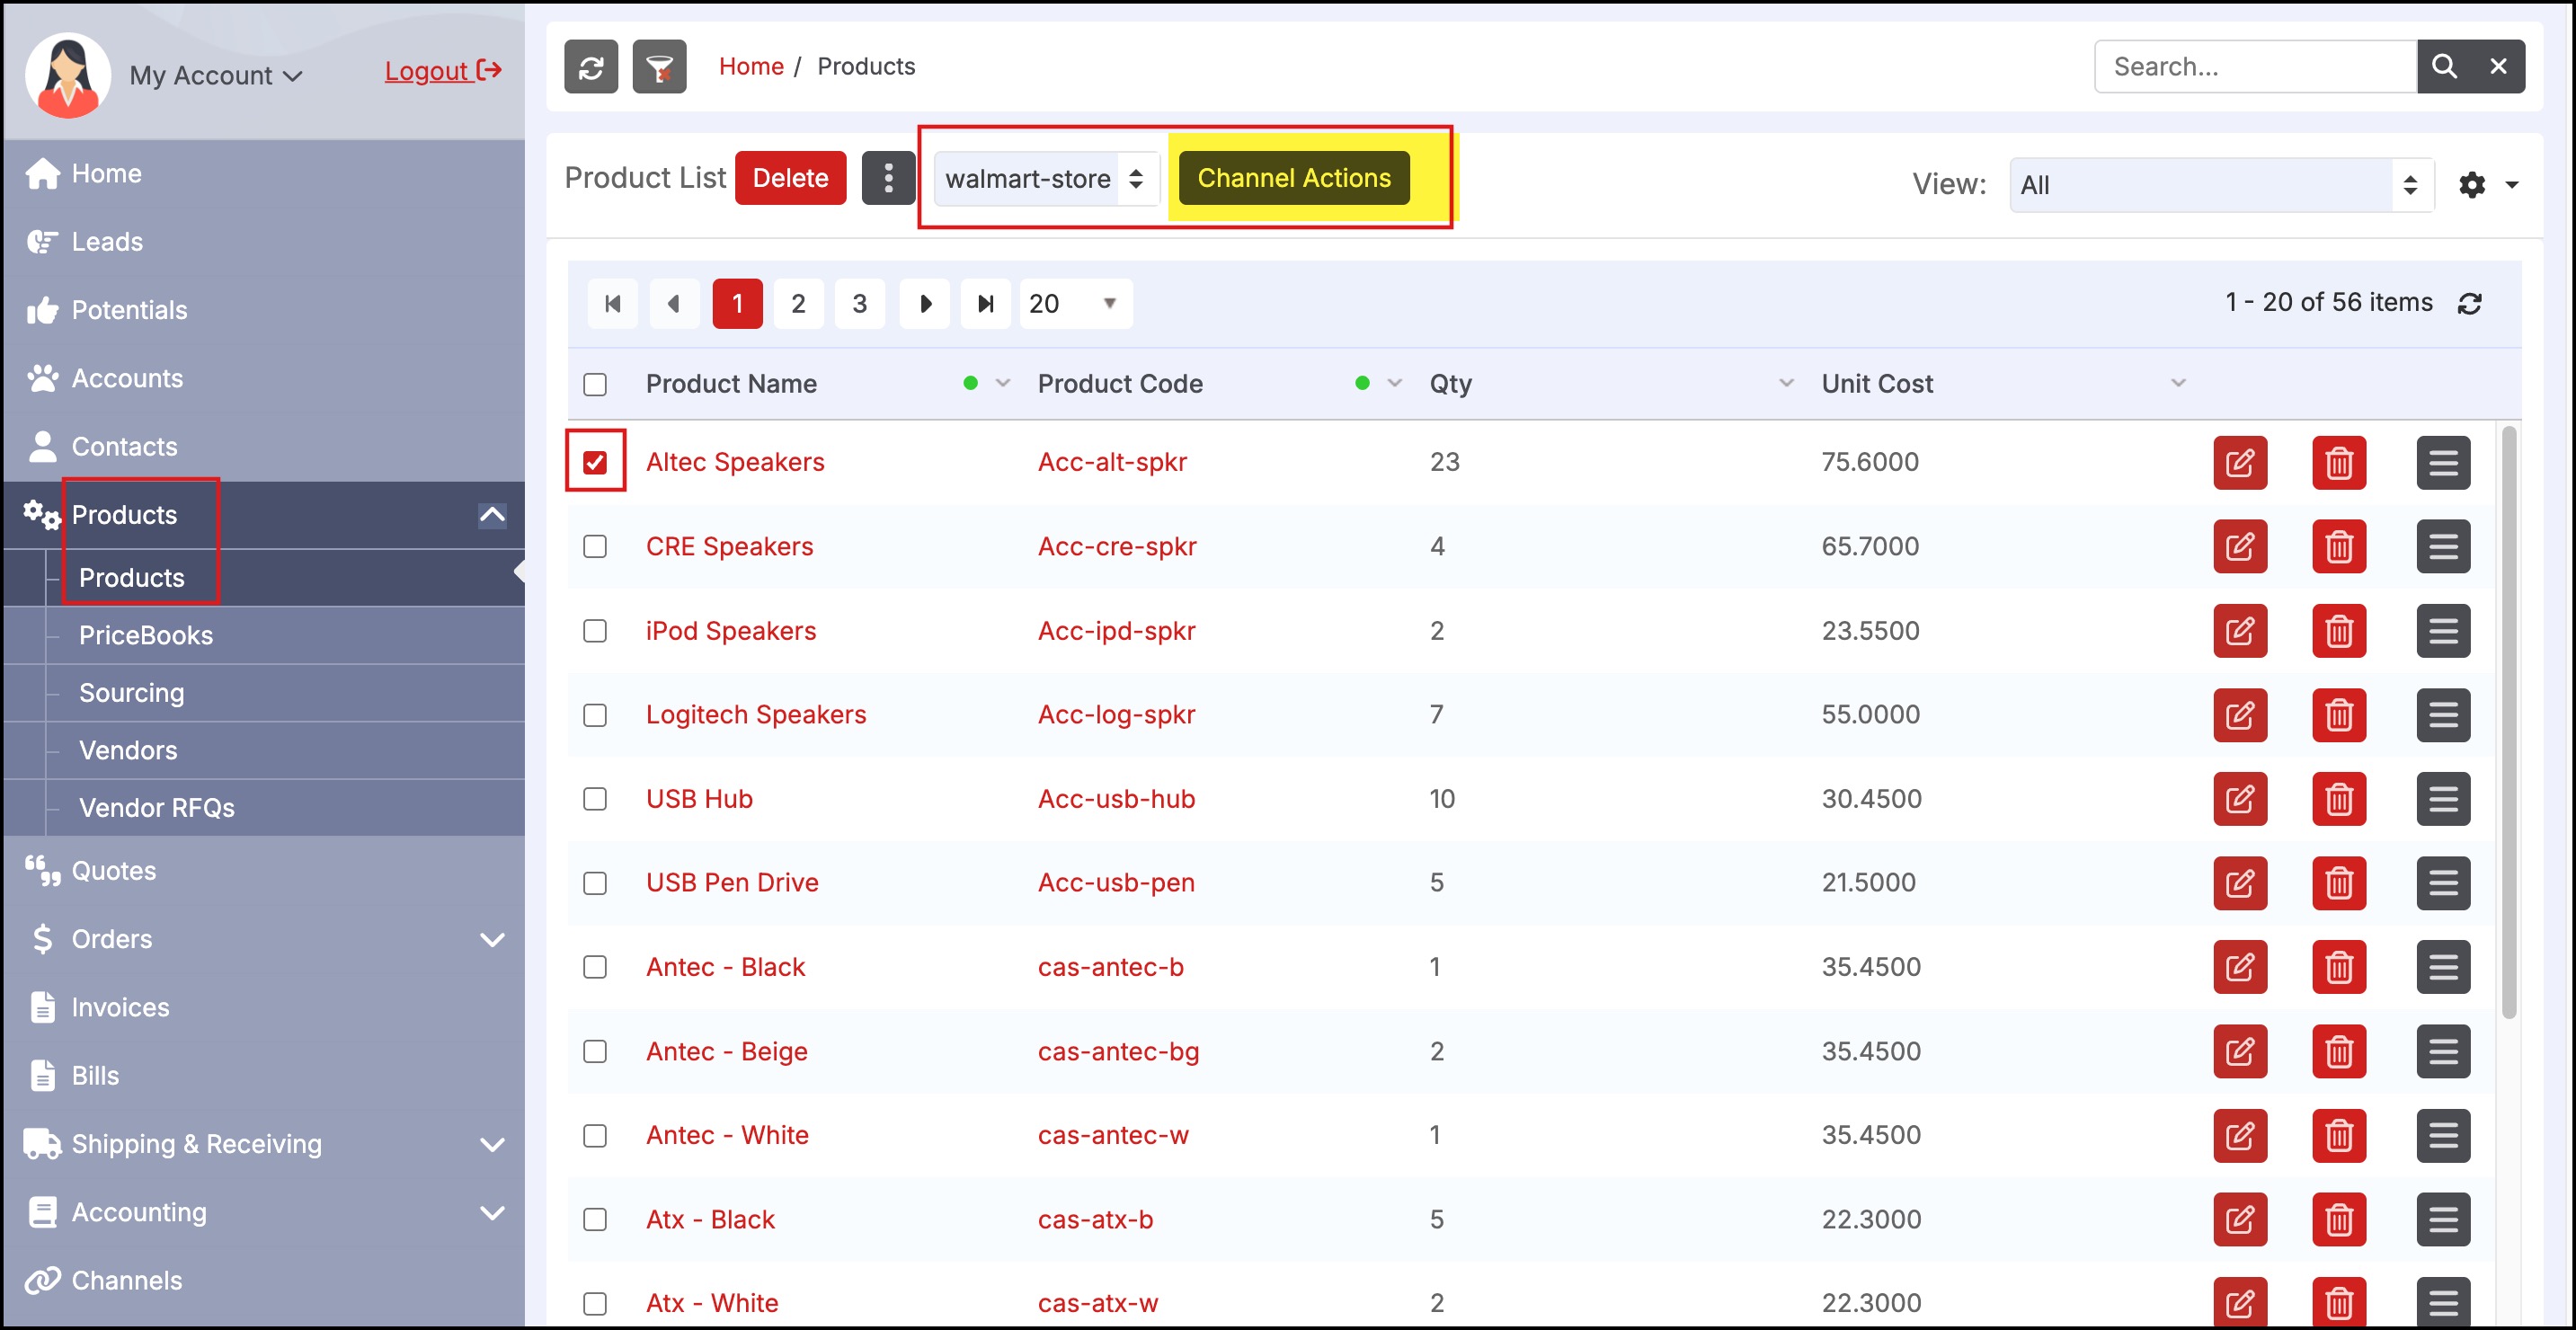Clear filters with the funnel icon

pyautogui.click(x=659, y=67)
